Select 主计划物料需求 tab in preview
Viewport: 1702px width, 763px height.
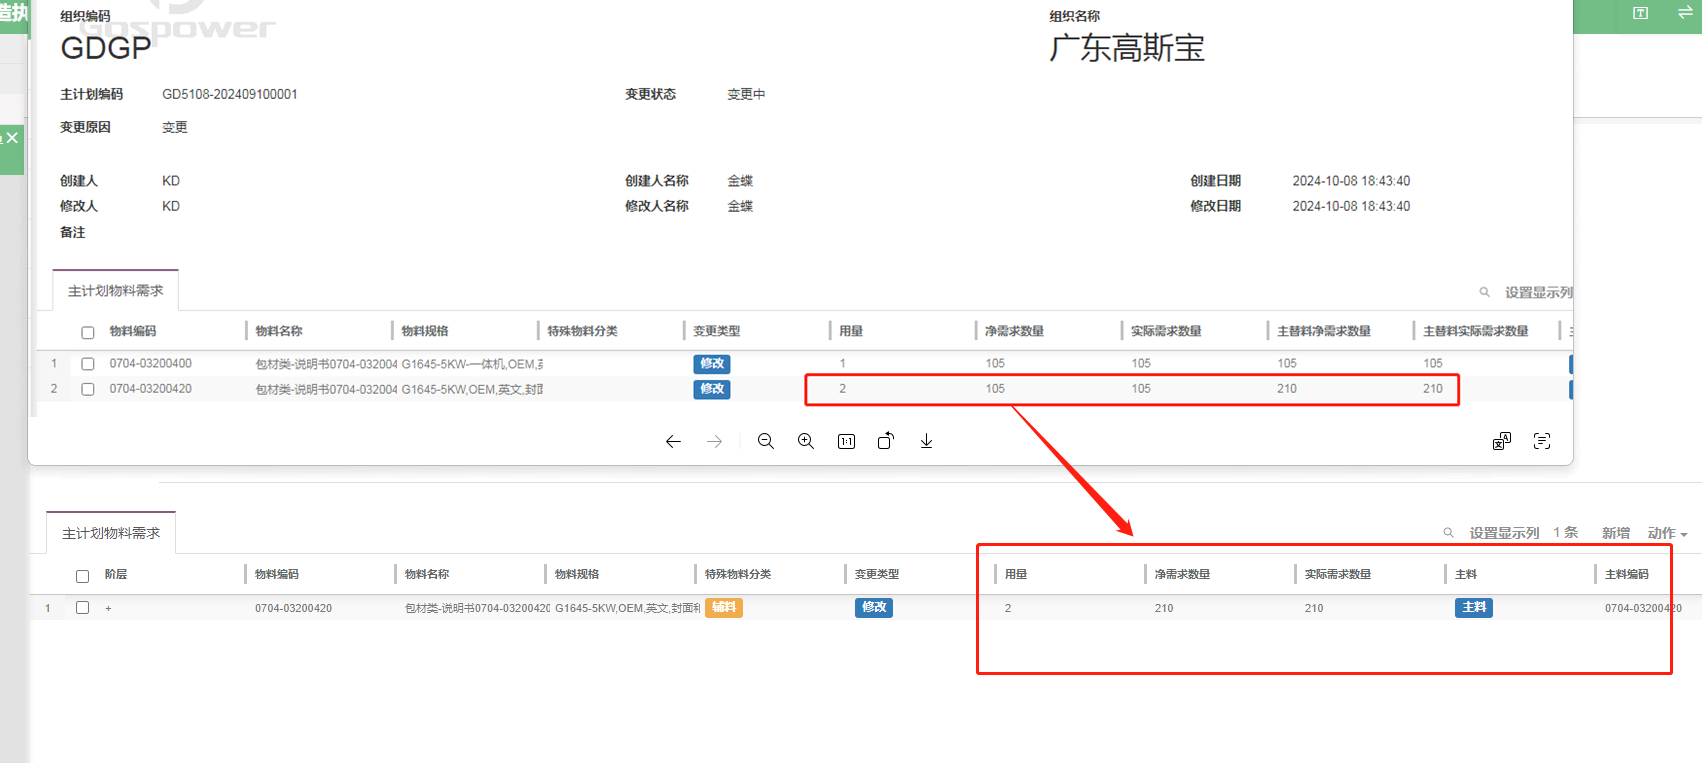116,291
